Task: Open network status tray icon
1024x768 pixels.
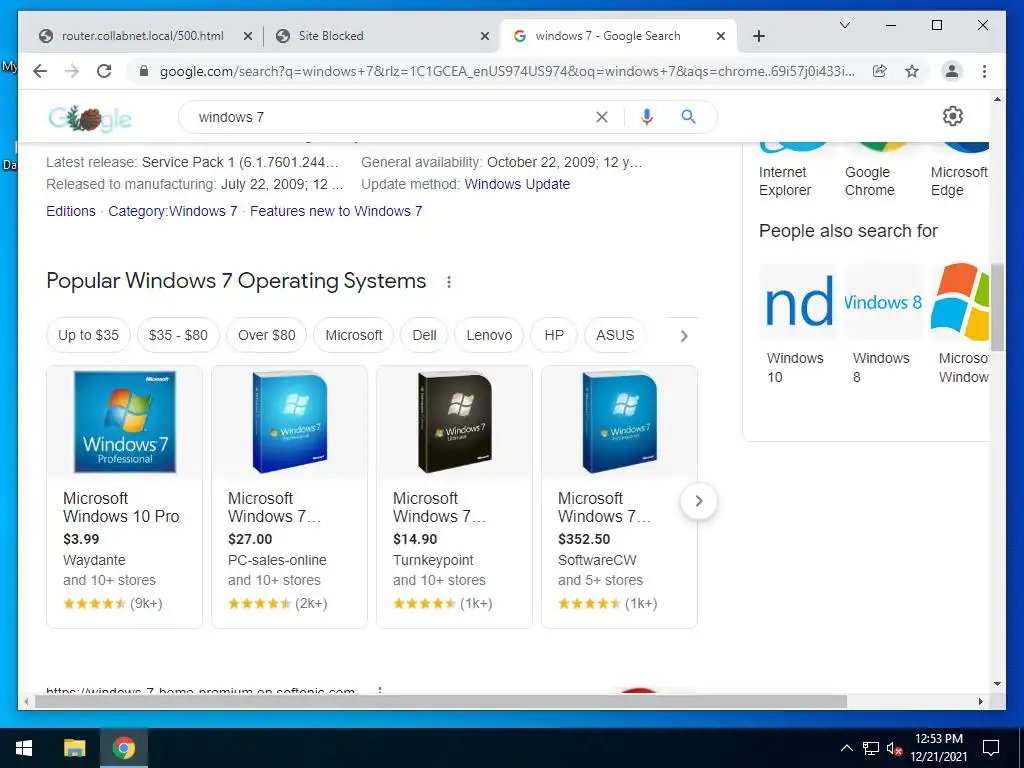Action: (871, 748)
